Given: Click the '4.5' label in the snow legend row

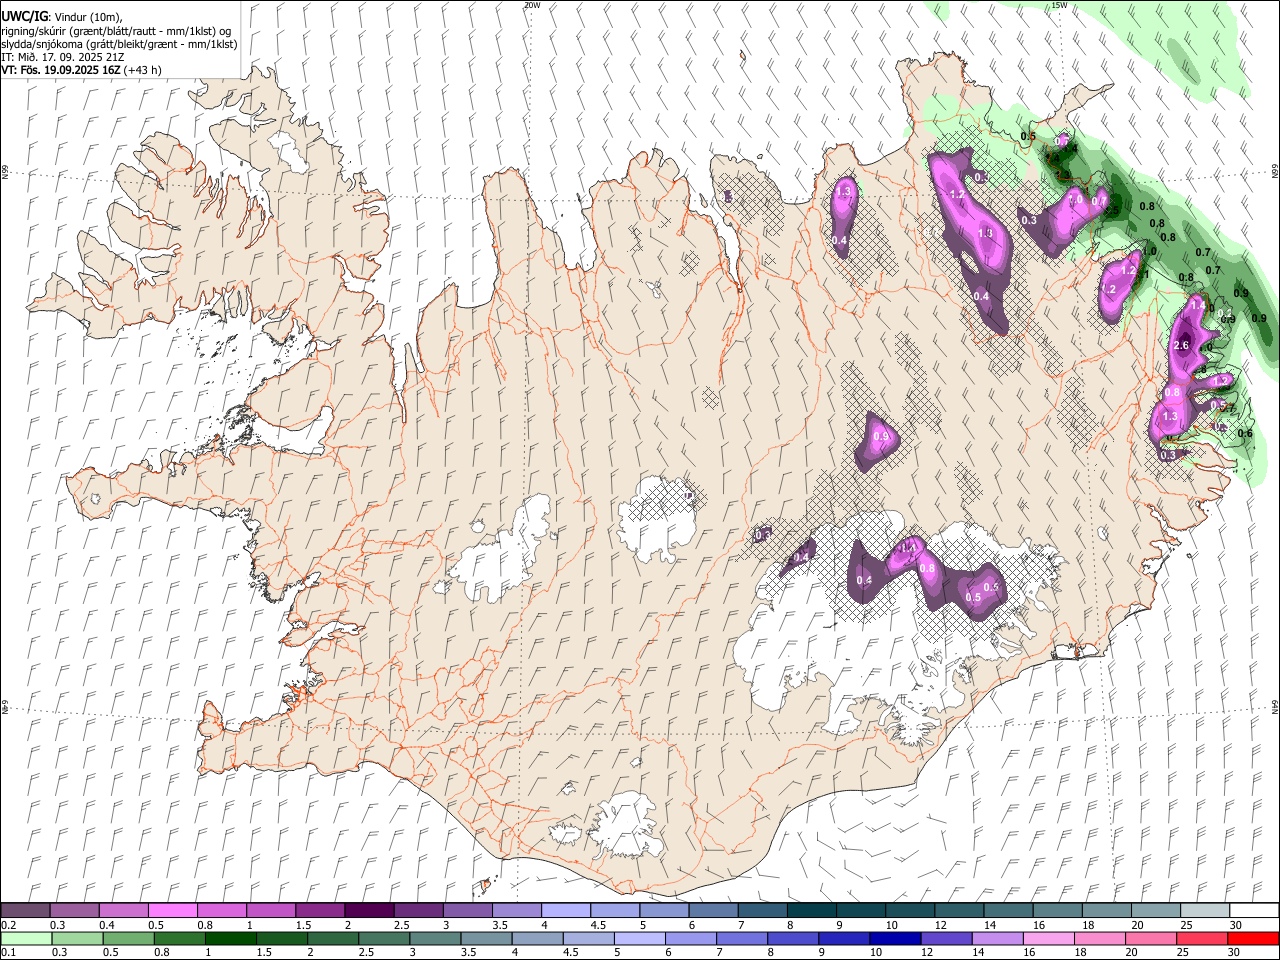Looking at the screenshot, I should pyautogui.click(x=598, y=925).
